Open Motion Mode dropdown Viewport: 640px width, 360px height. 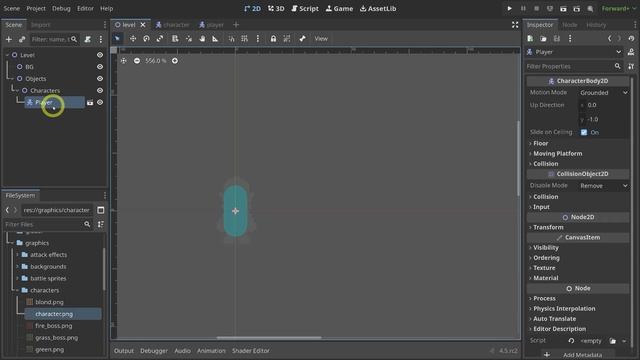click(604, 93)
